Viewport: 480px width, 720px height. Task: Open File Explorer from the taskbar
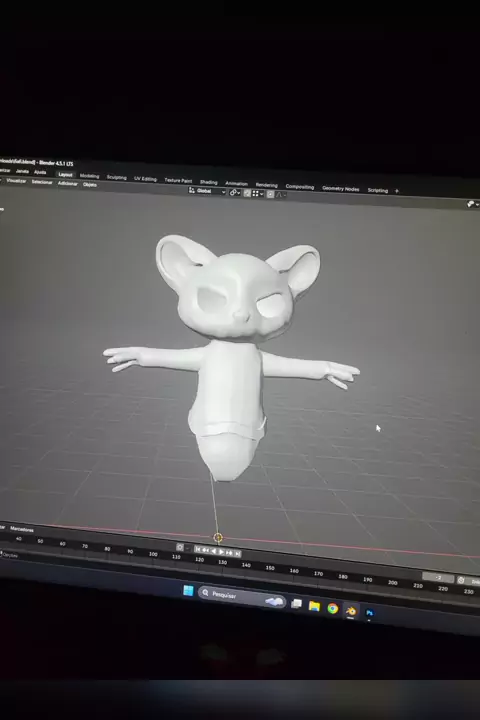click(x=314, y=606)
